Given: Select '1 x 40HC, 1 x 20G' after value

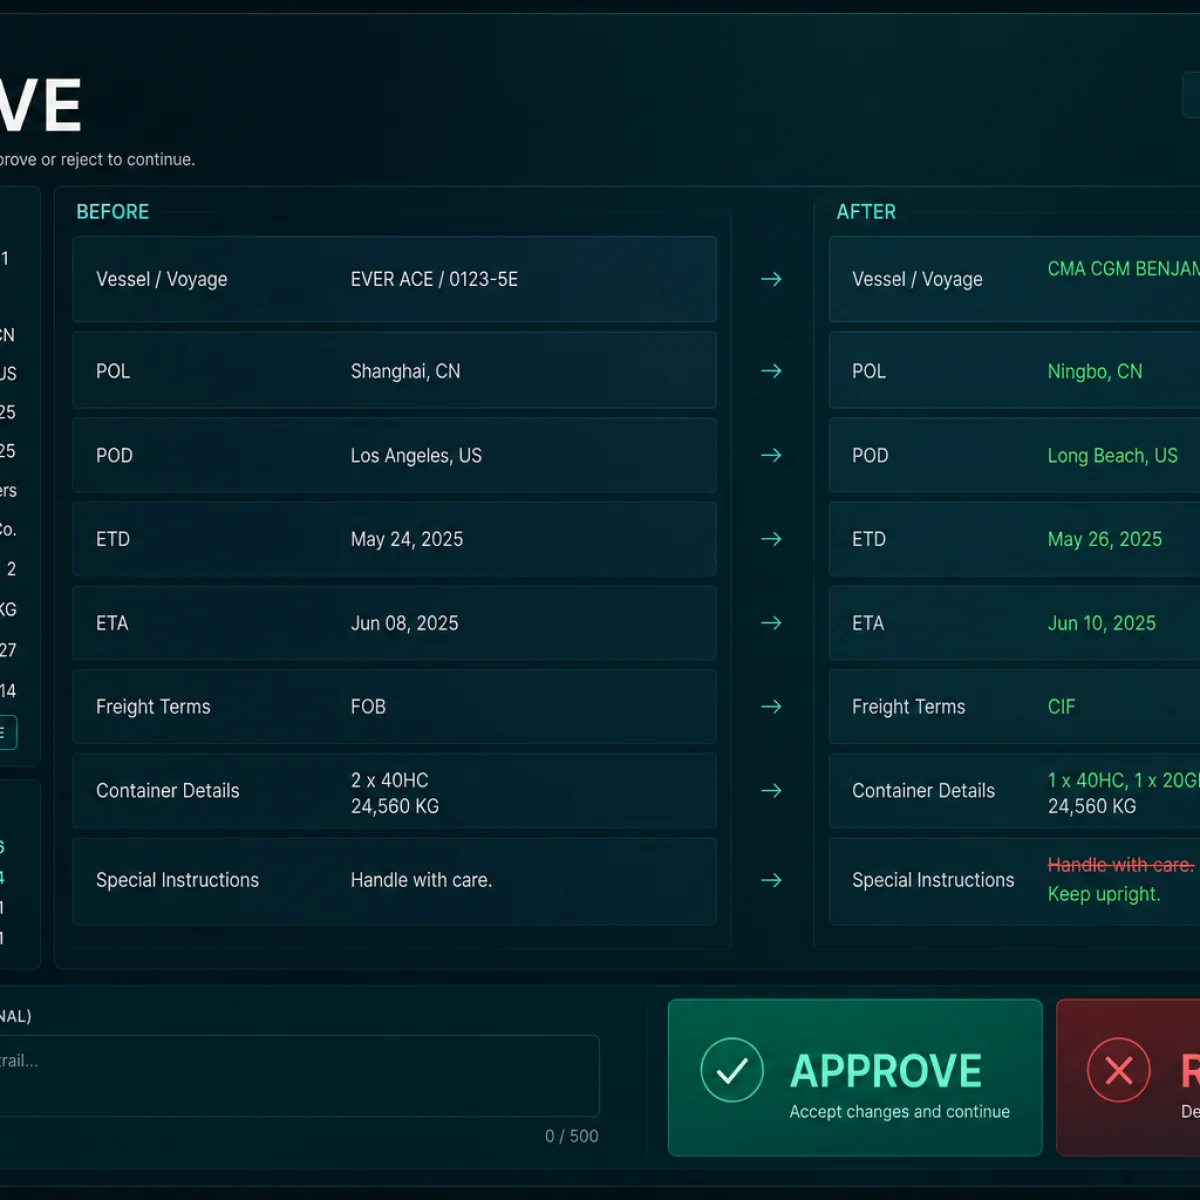Looking at the screenshot, I should coord(1123,780).
